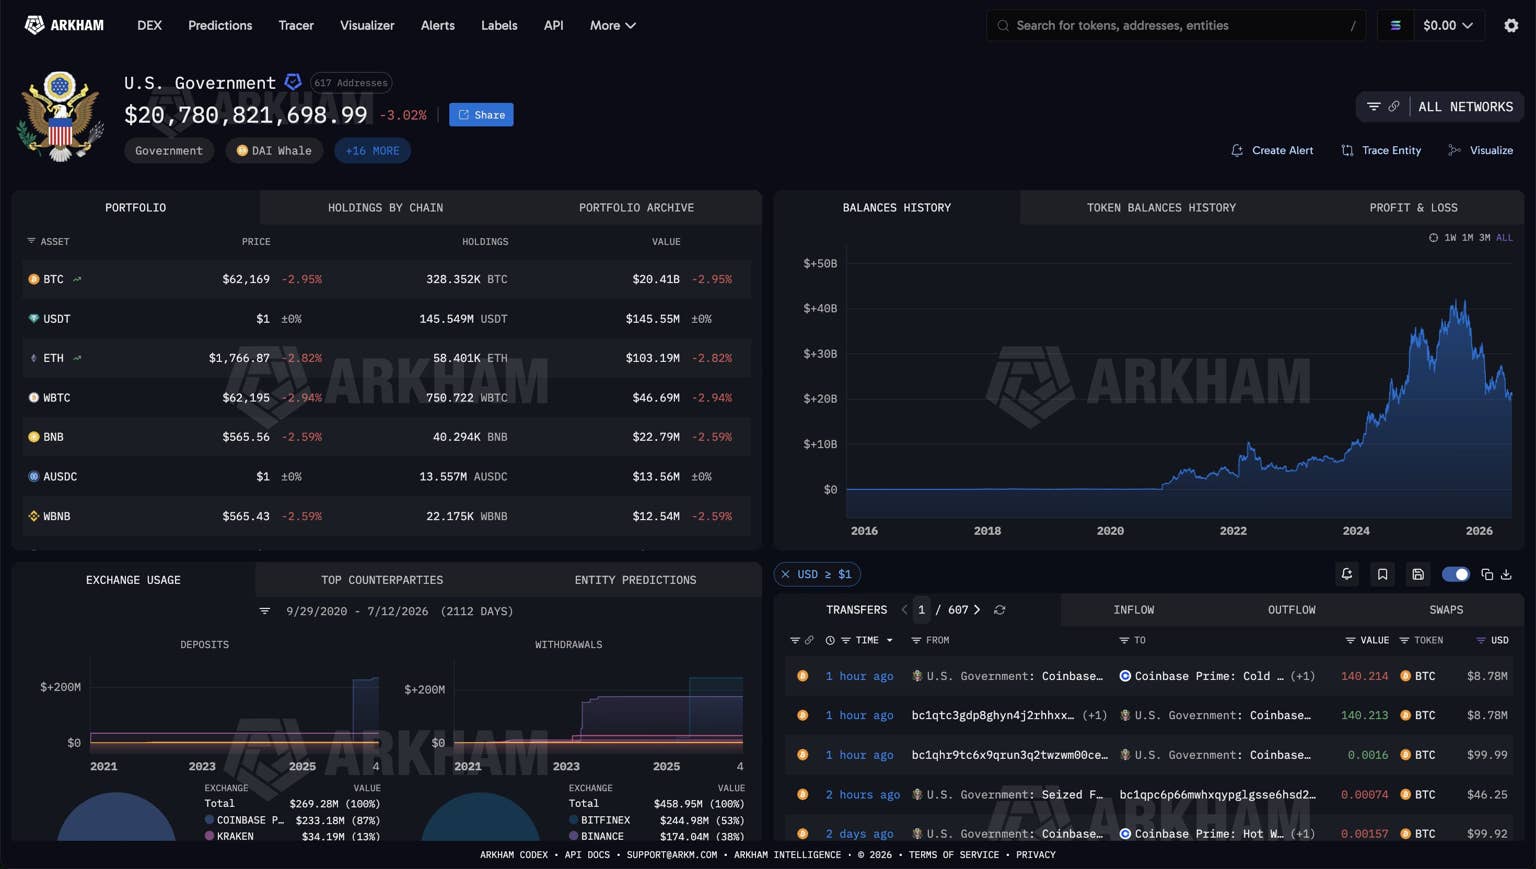
Task: Open the Top Counterparties tab
Action: click(382, 580)
